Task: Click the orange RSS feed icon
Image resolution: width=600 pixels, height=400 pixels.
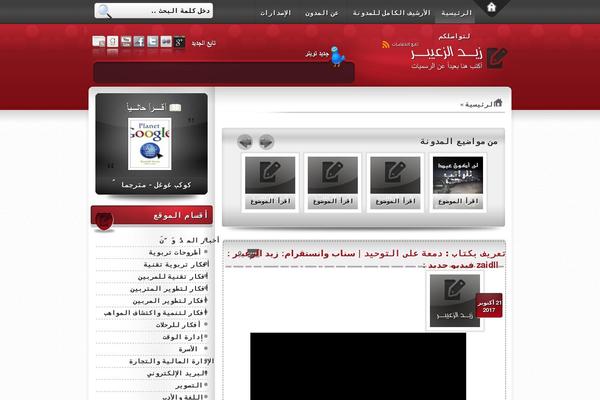Action: pyautogui.click(x=386, y=44)
